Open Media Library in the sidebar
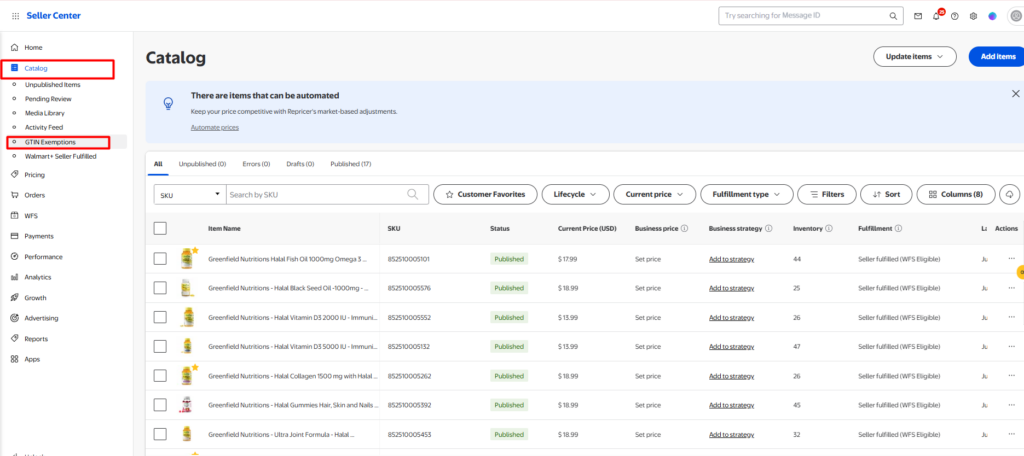The height and width of the screenshot is (456, 1024). coord(45,113)
